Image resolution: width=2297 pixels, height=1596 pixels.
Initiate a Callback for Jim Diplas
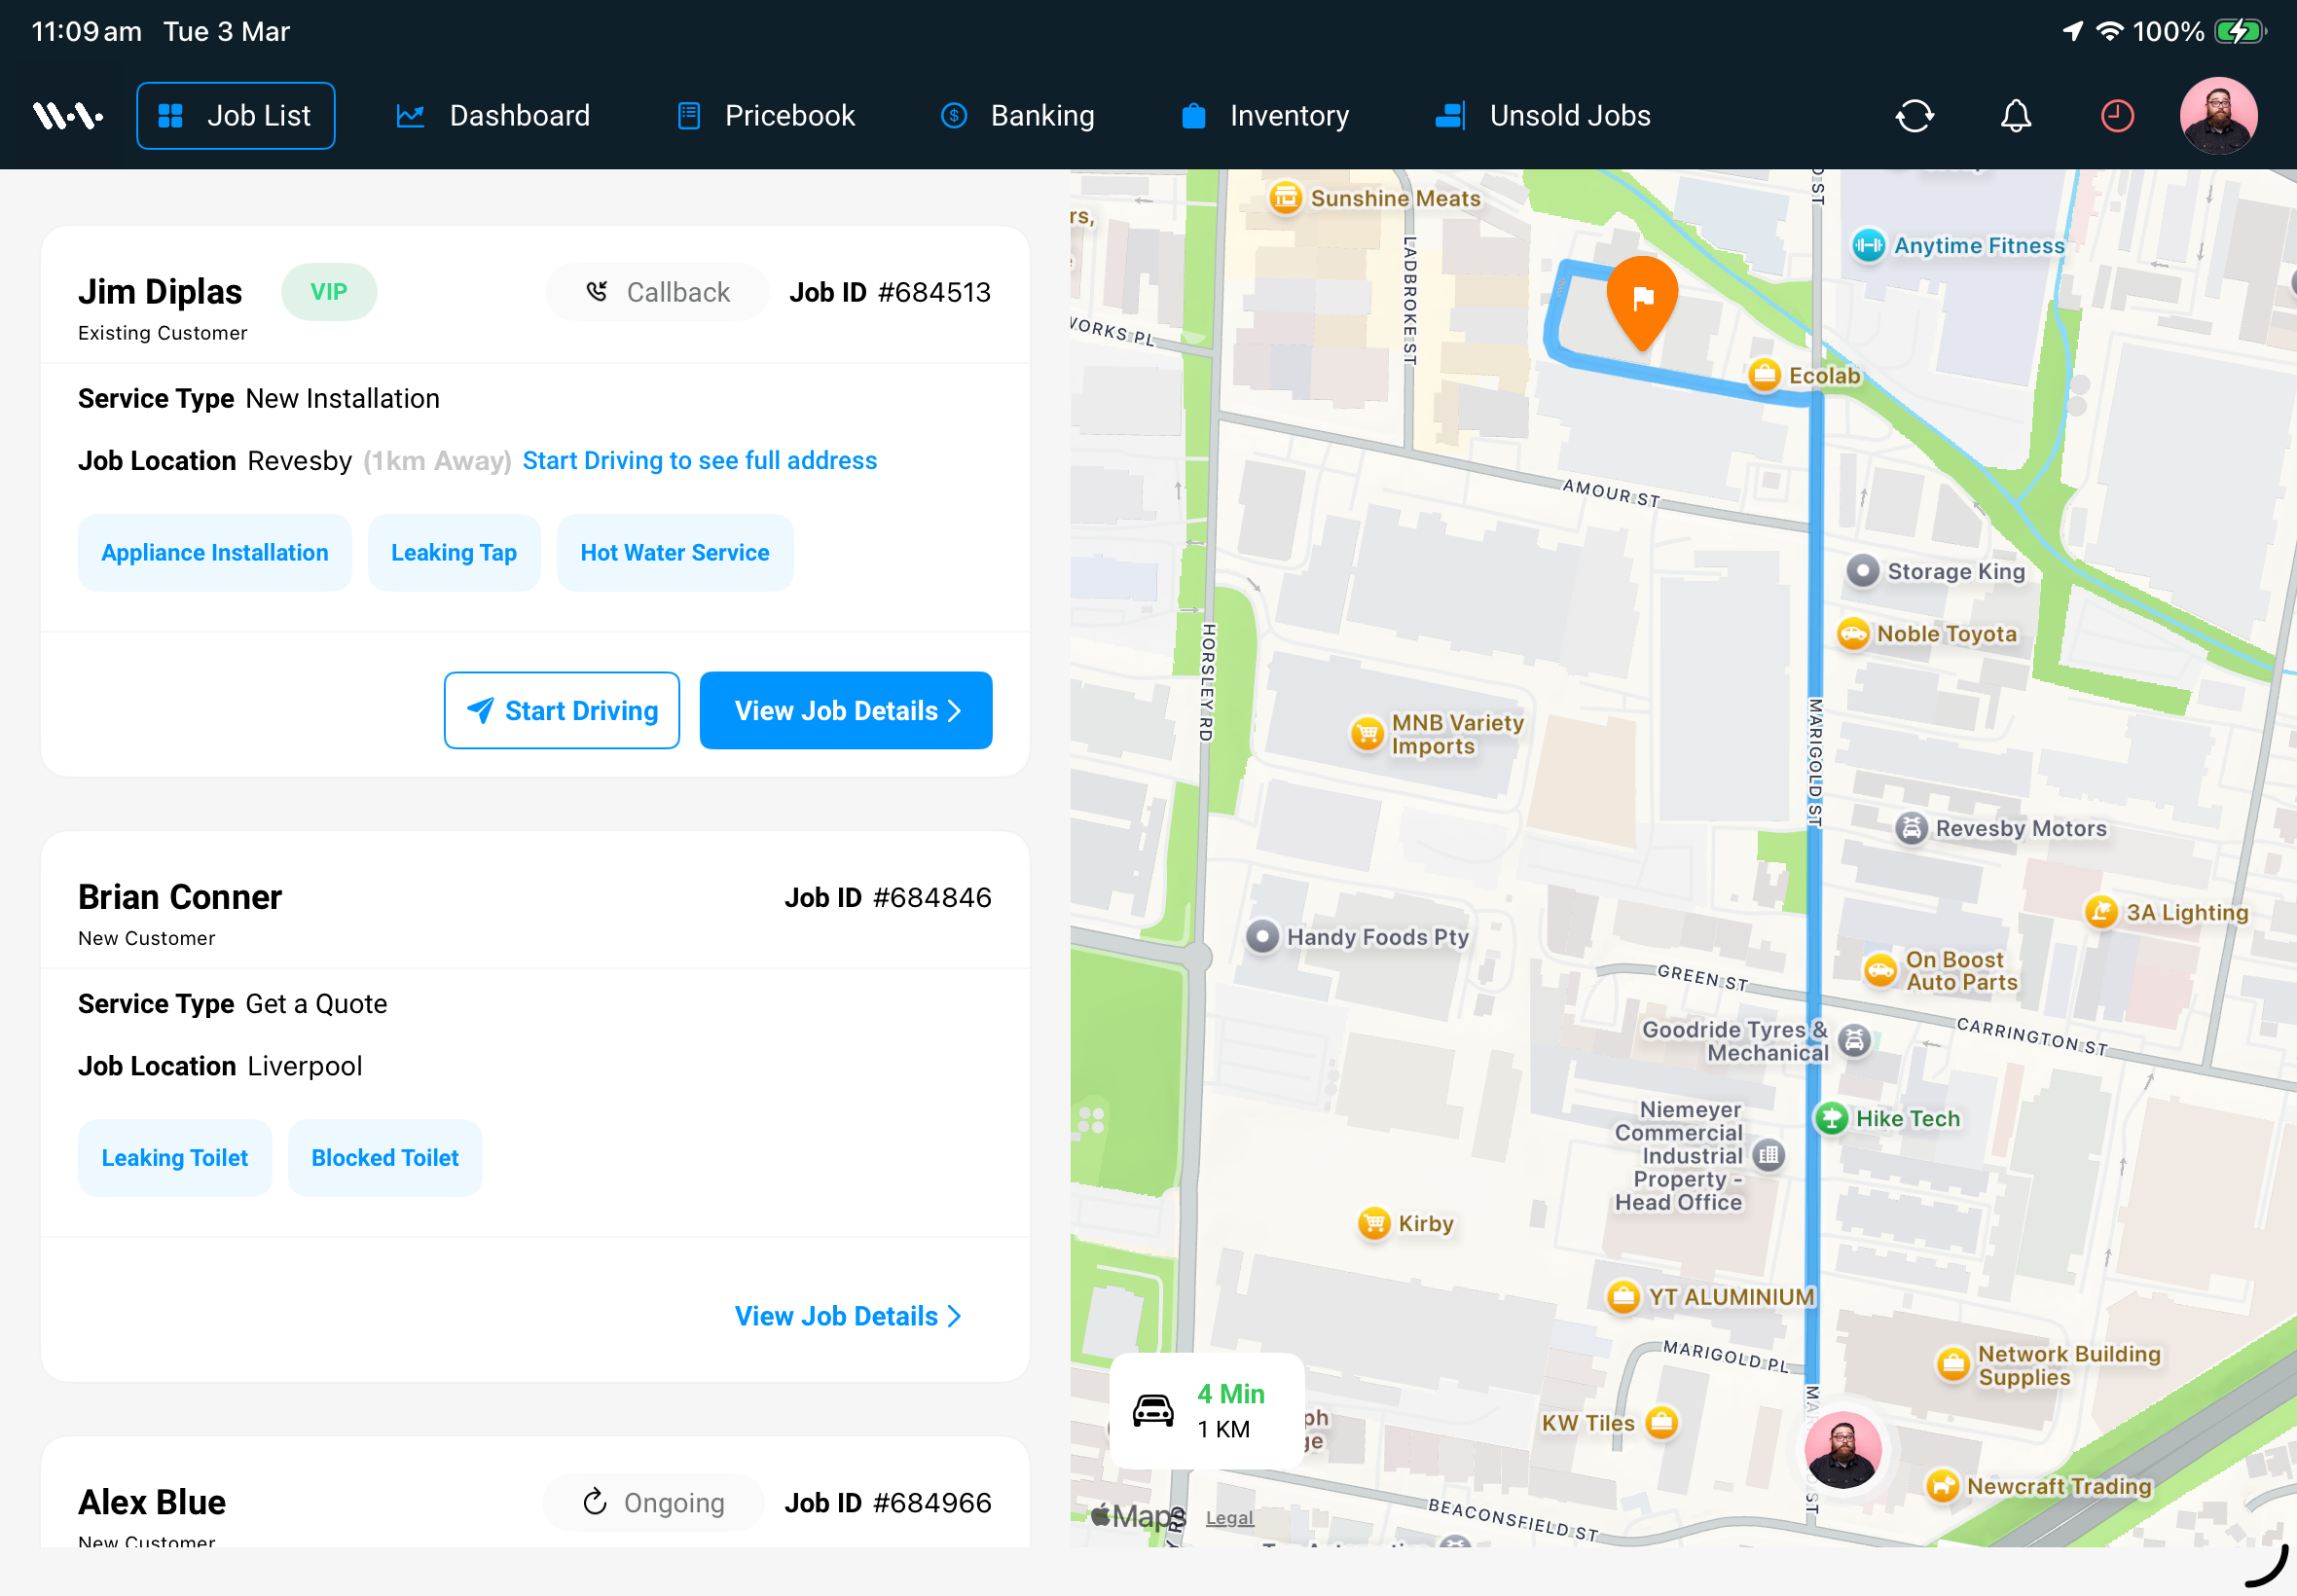pos(655,292)
